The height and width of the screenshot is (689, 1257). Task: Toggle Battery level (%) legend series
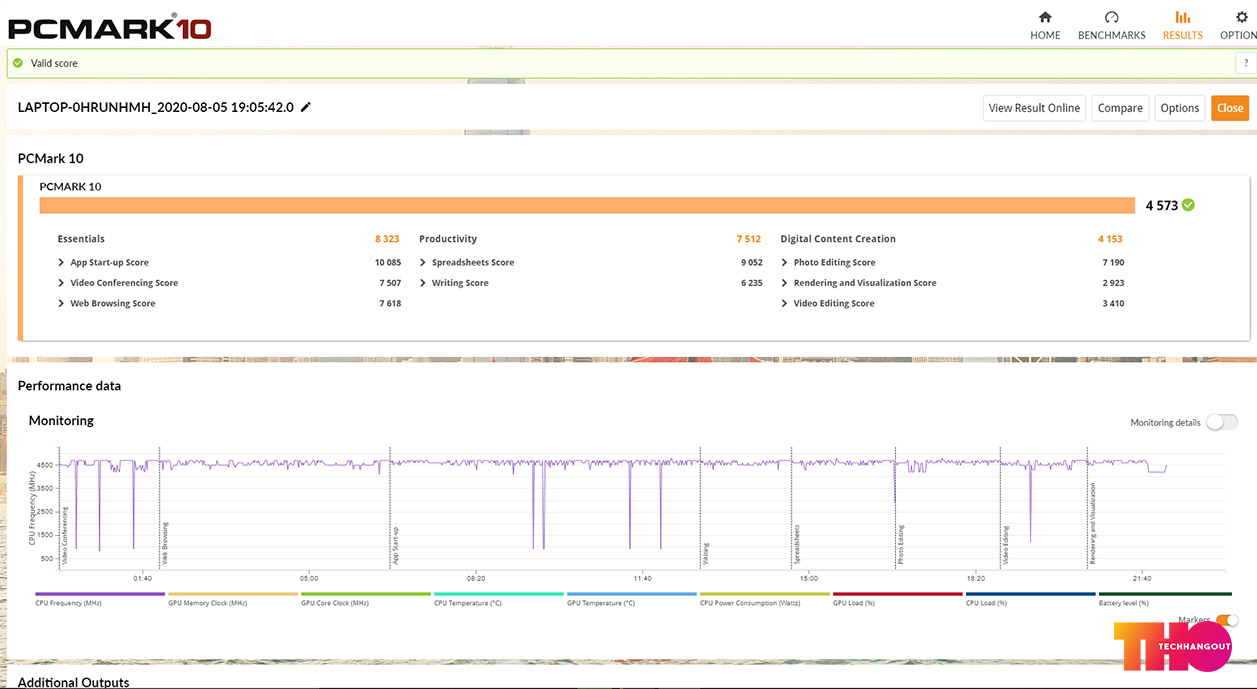[1164, 598]
